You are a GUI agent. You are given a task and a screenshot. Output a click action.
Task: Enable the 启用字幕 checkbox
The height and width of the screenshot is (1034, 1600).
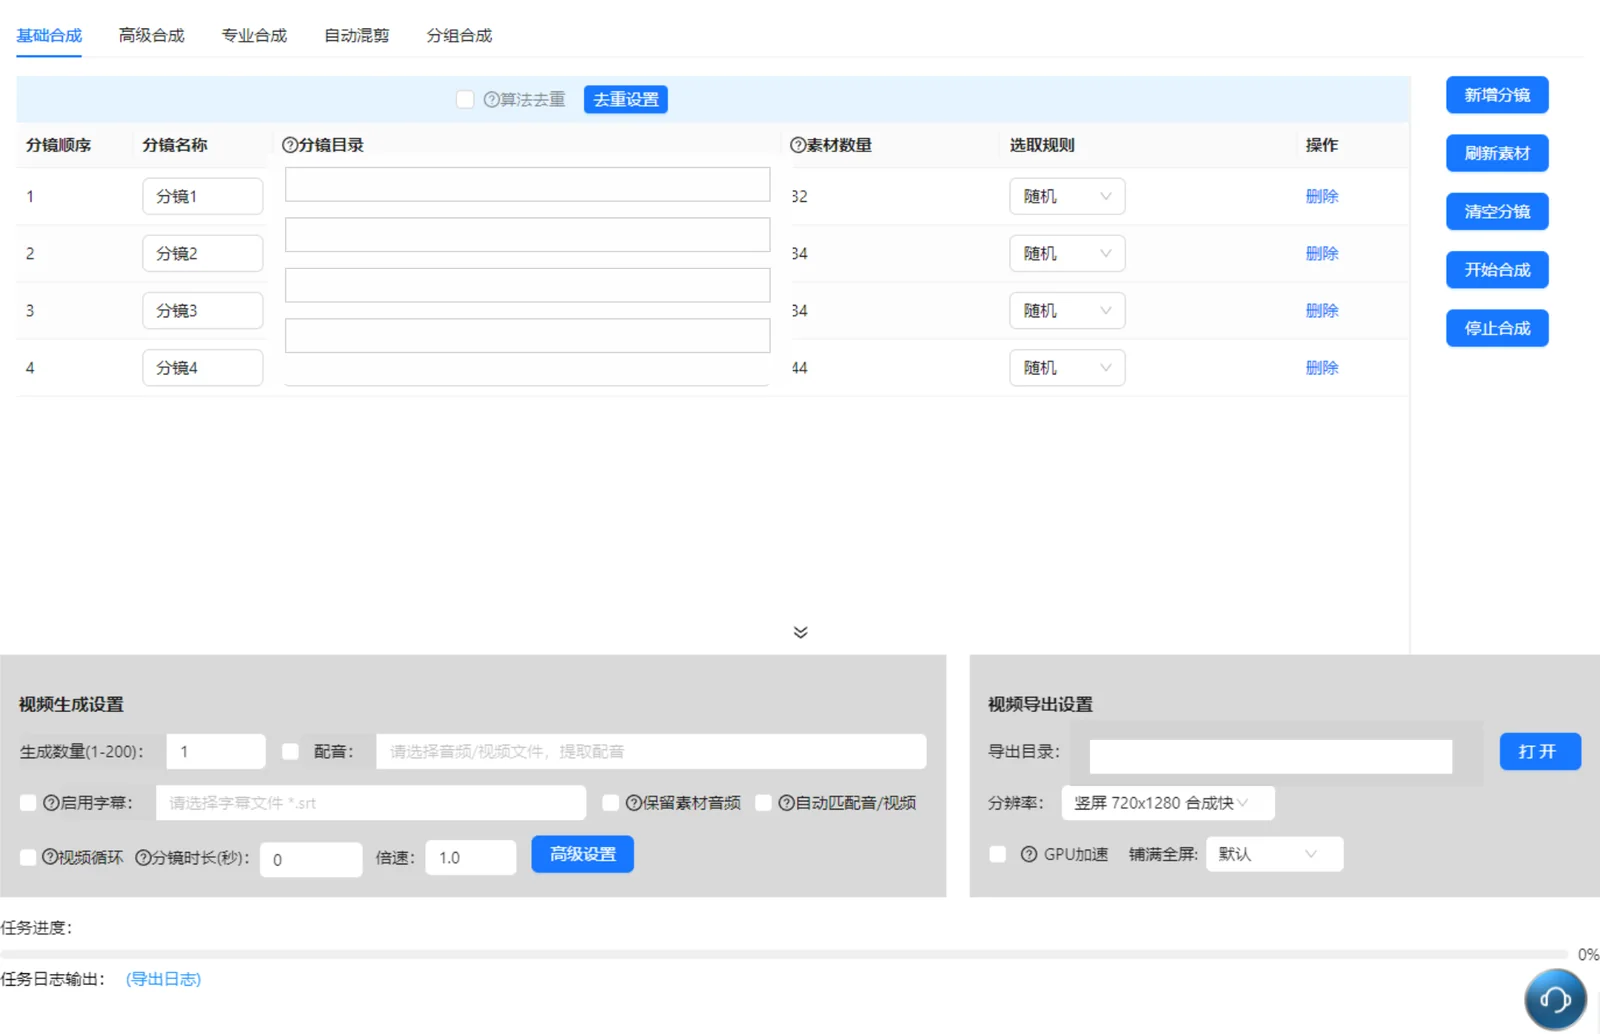coord(28,803)
